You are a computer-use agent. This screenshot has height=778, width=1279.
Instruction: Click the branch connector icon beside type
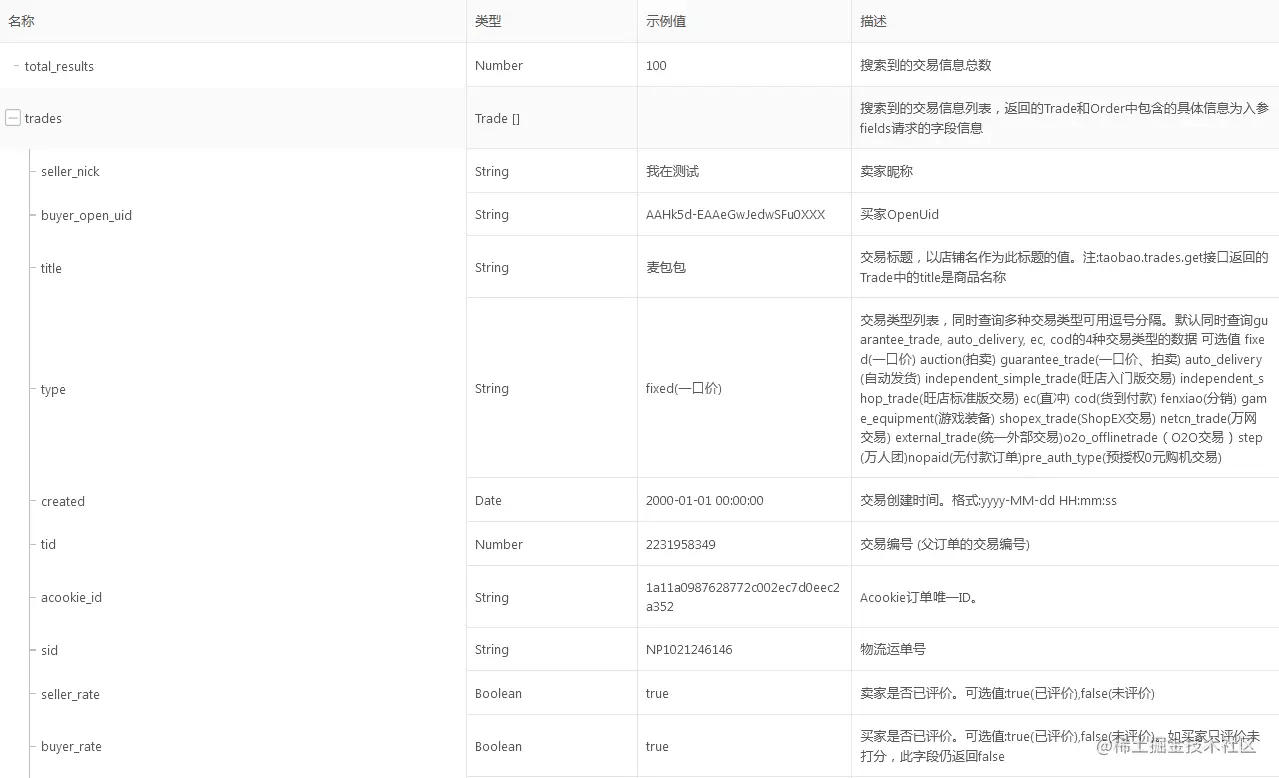tap(31, 389)
